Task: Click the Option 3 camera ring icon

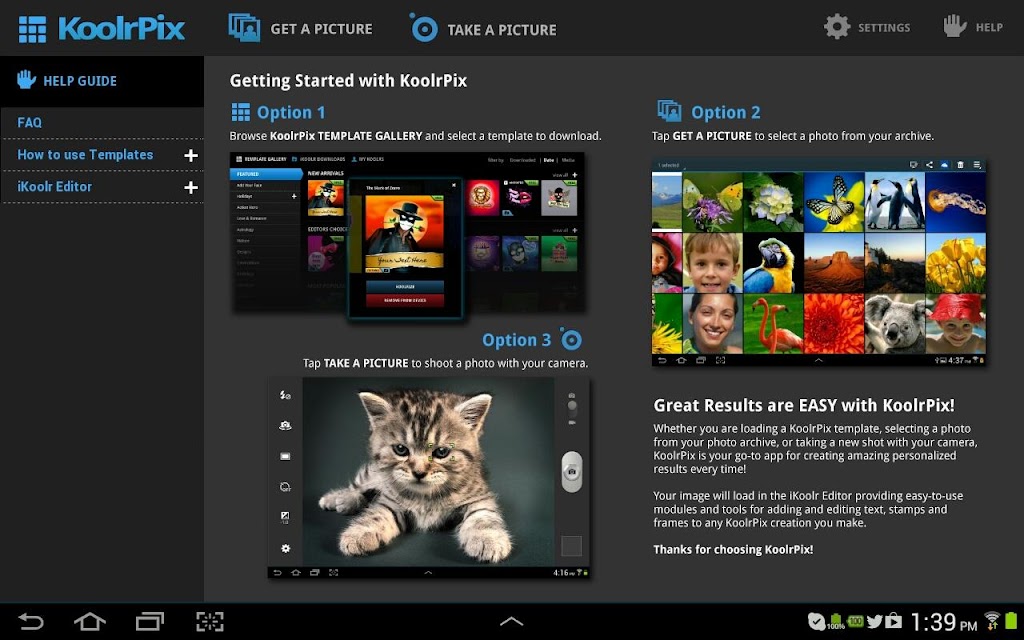Action: [x=571, y=340]
